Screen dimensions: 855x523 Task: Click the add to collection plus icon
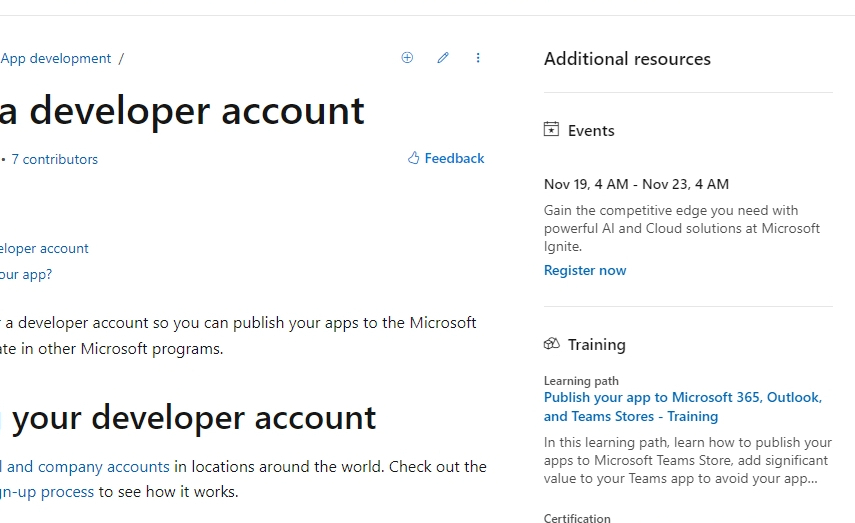(x=407, y=57)
